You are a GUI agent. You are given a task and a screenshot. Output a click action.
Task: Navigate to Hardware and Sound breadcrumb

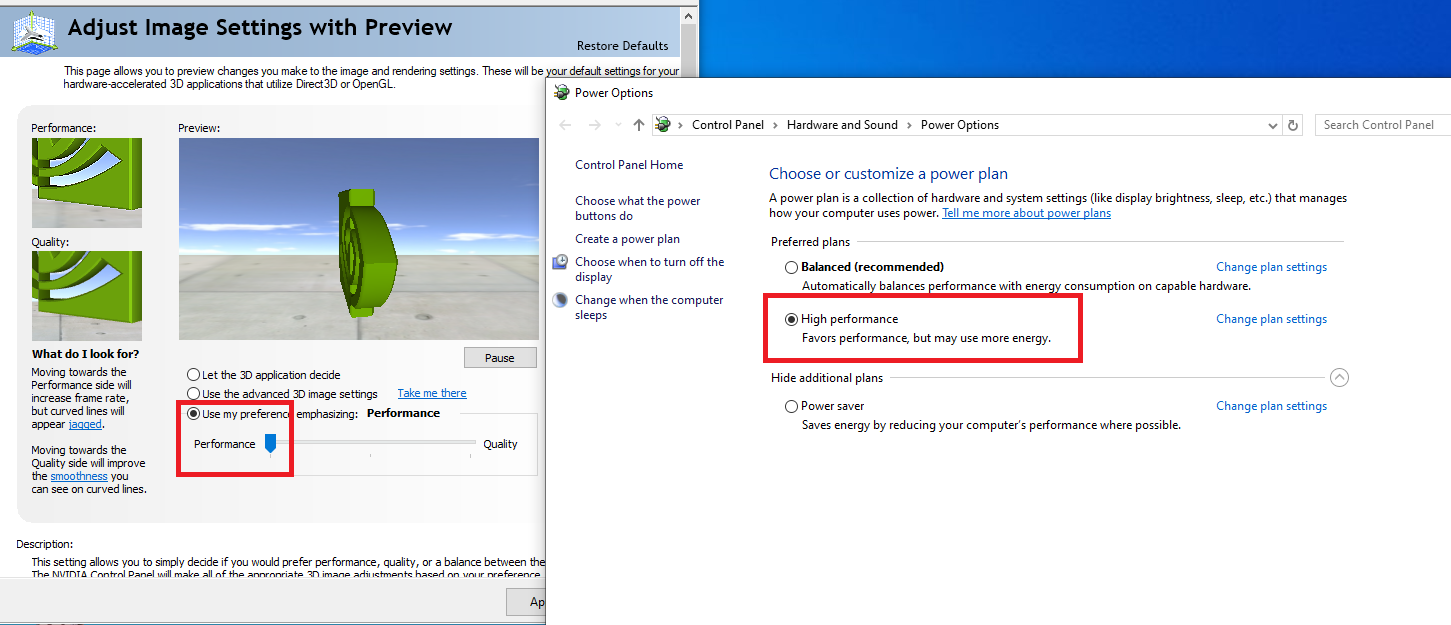click(842, 125)
